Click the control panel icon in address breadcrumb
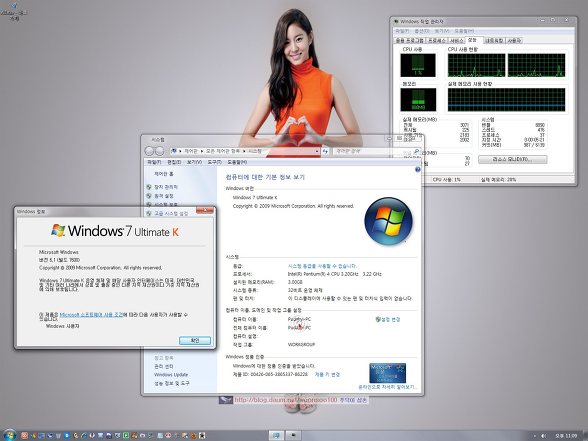Viewport: 588px width, 441px height. click(174, 151)
